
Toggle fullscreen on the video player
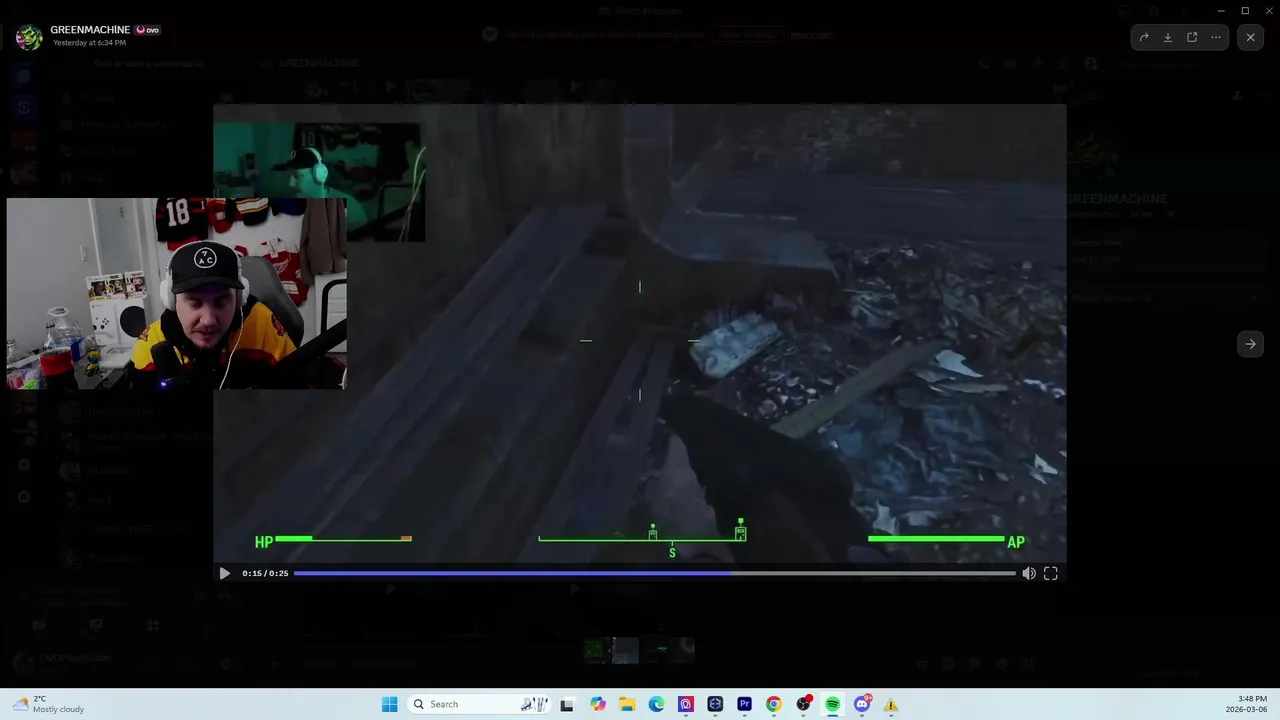(x=1051, y=573)
